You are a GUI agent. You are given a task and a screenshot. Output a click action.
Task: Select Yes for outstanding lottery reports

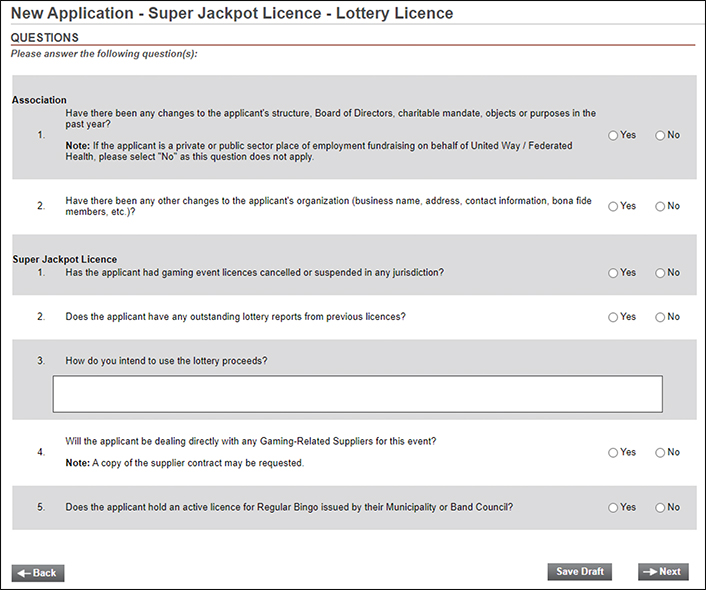click(613, 317)
